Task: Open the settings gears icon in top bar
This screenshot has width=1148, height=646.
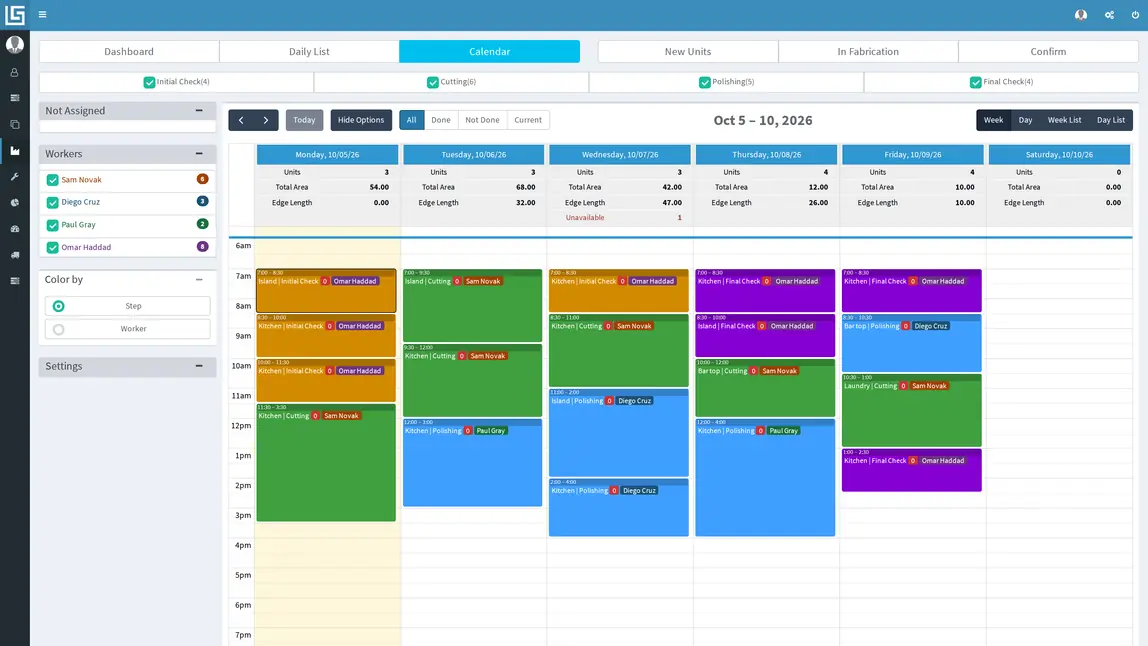Action: [1109, 15]
